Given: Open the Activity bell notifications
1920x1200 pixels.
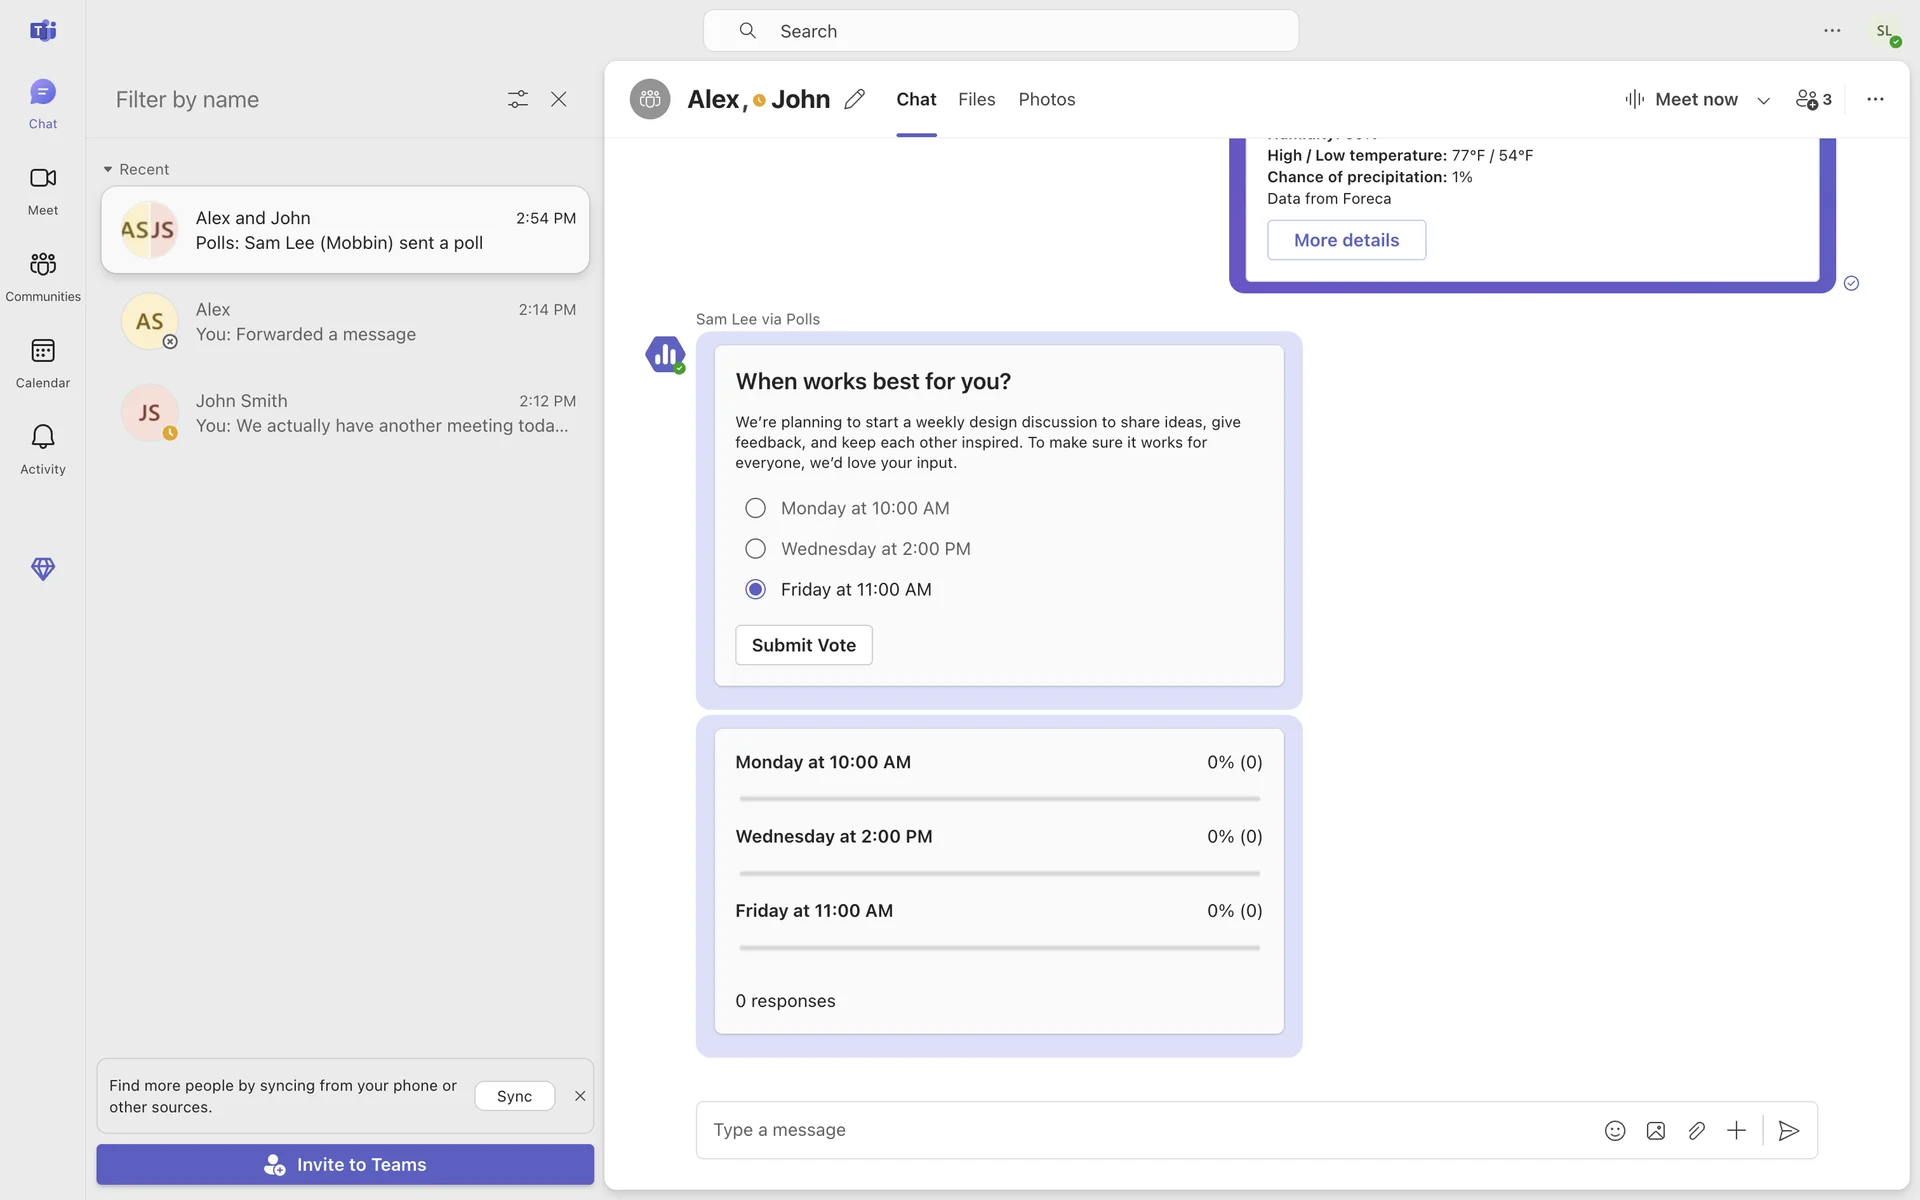Looking at the screenshot, I should click(42, 448).
